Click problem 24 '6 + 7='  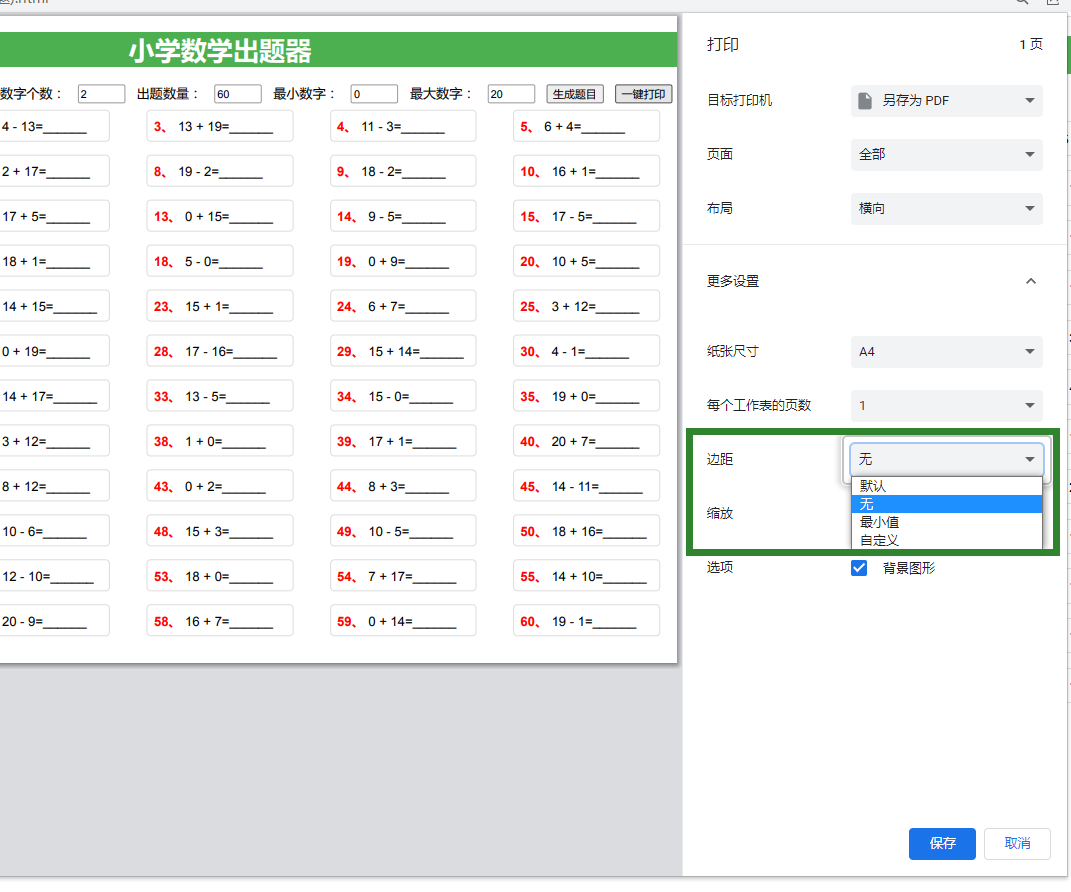click(403, 307)
